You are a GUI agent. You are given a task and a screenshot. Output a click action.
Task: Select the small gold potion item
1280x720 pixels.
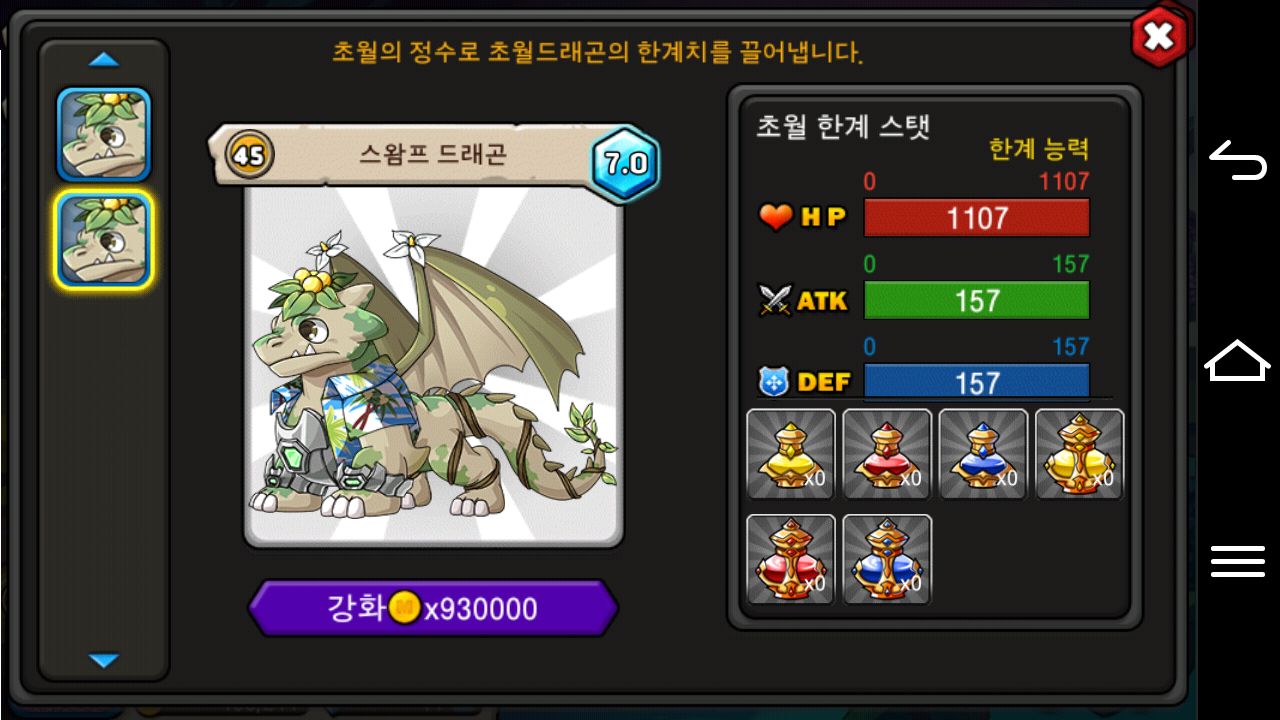[x=791, y=454]
